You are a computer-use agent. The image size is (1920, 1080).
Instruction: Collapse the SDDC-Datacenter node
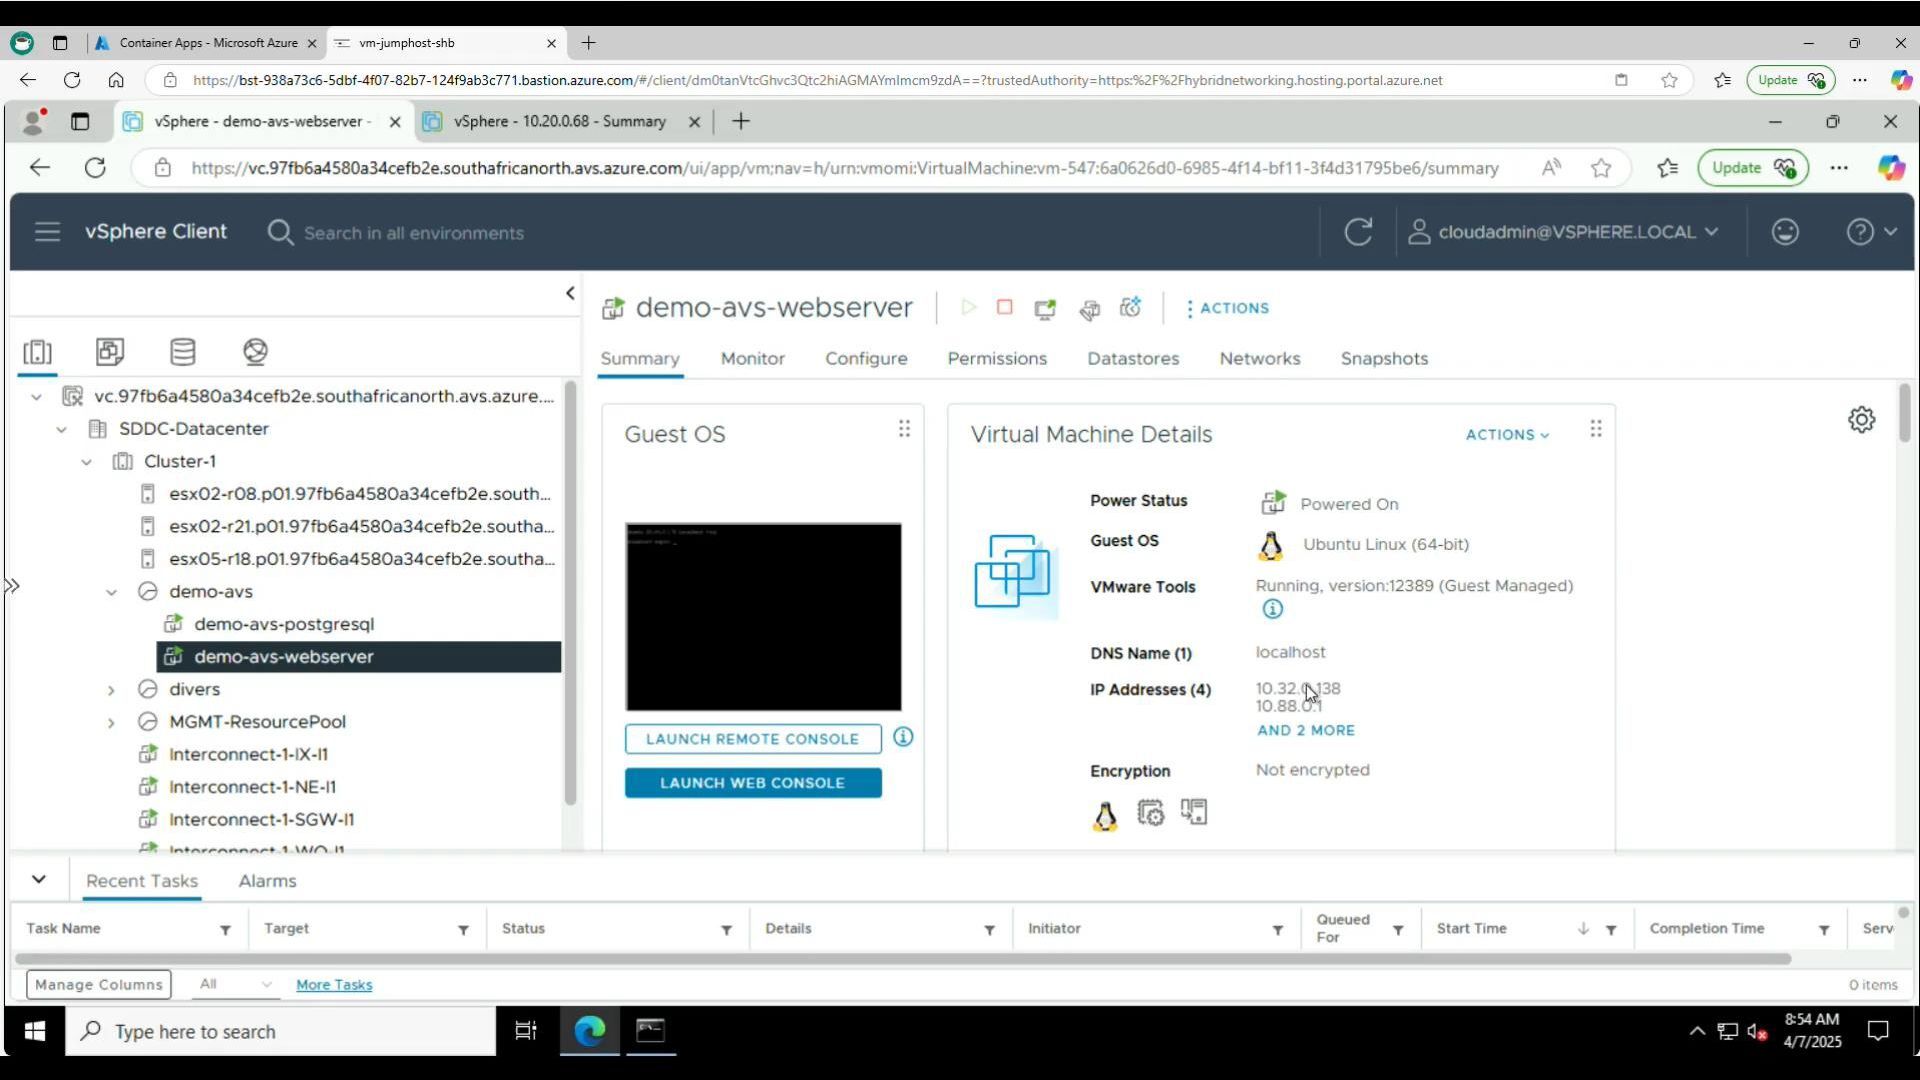click(61, 429)
